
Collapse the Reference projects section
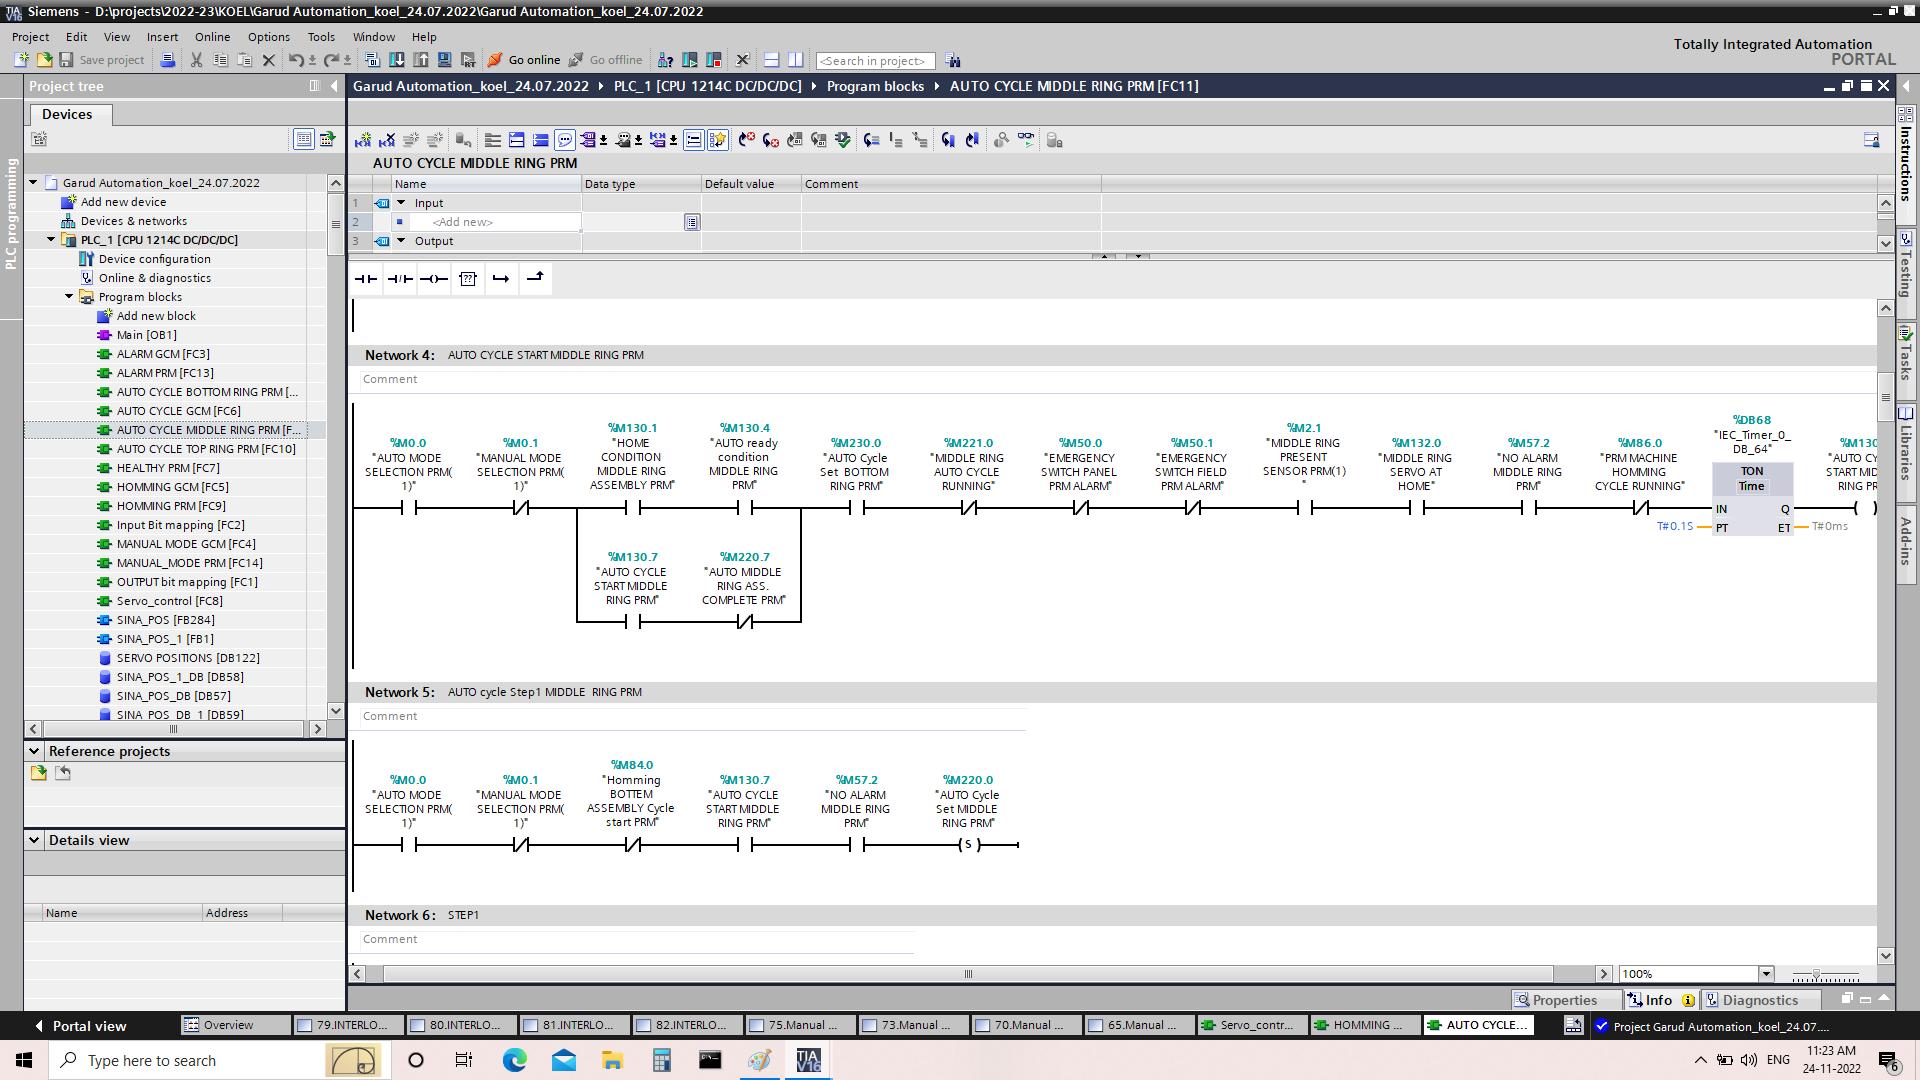[34, 751]
